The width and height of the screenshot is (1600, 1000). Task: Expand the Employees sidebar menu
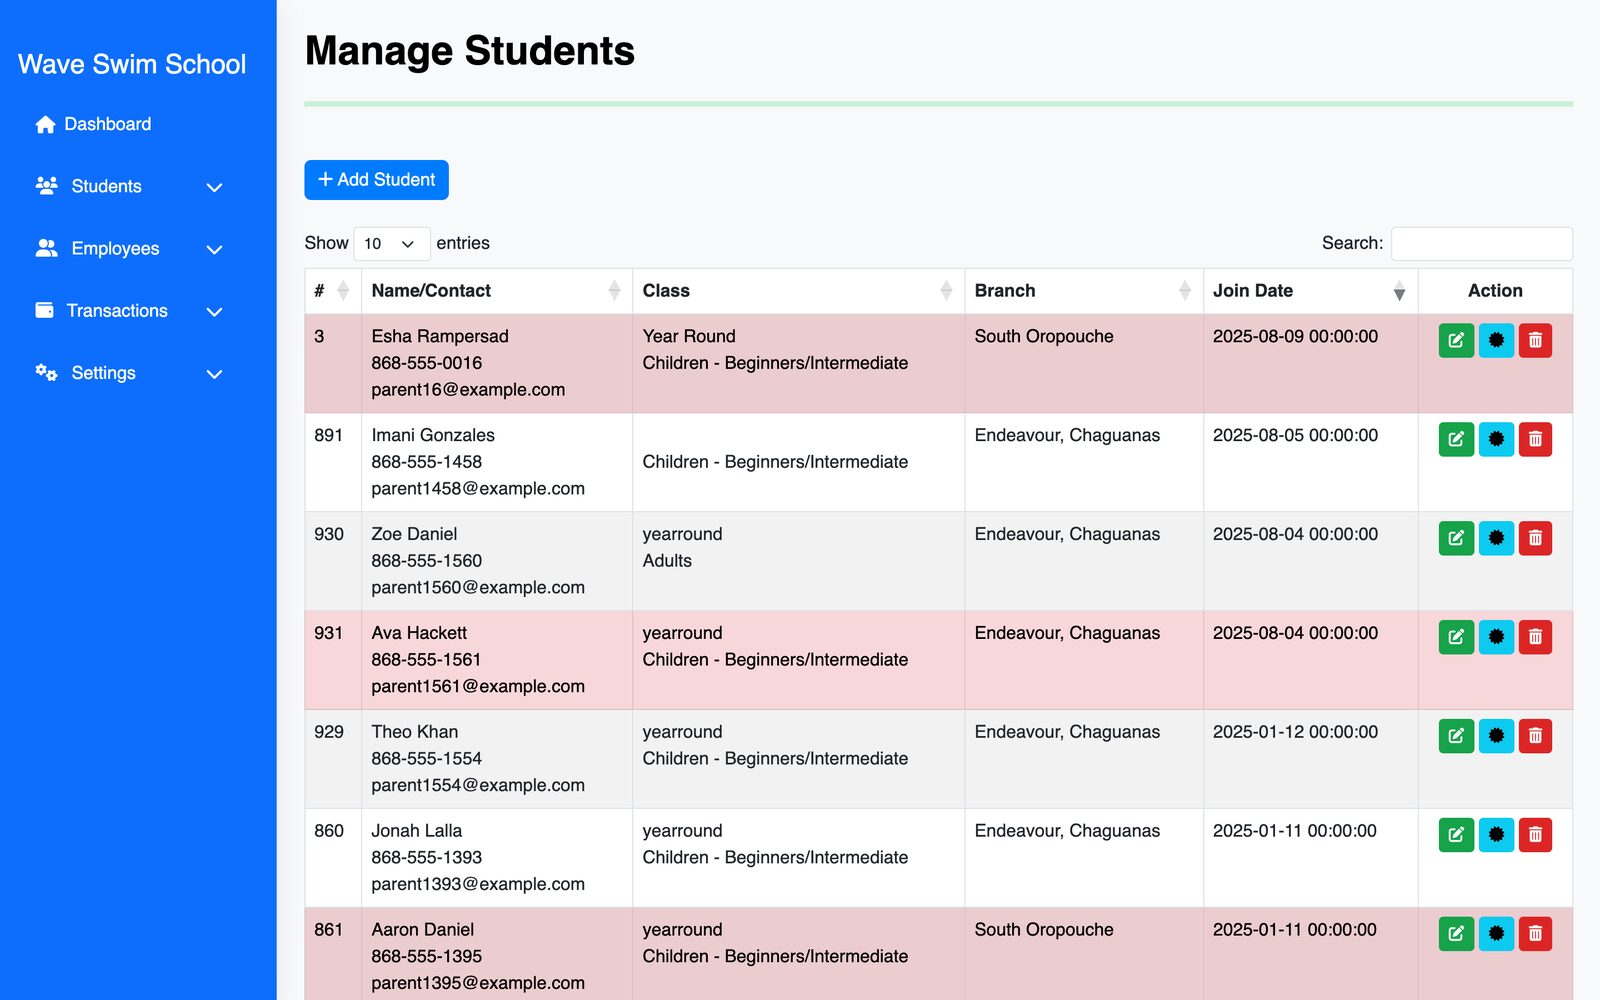click(129, 248)
